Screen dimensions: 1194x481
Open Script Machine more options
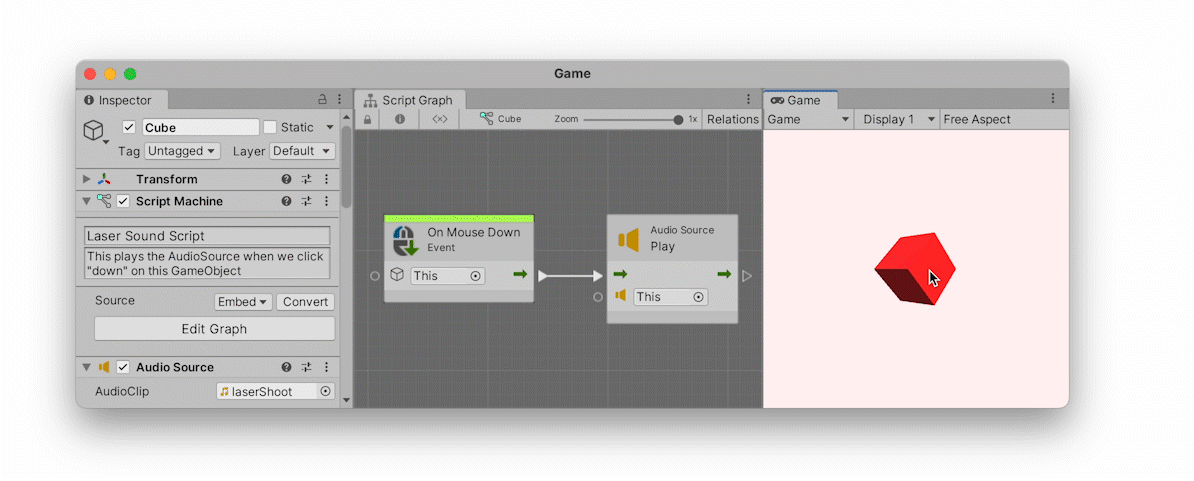click(326, 202)
